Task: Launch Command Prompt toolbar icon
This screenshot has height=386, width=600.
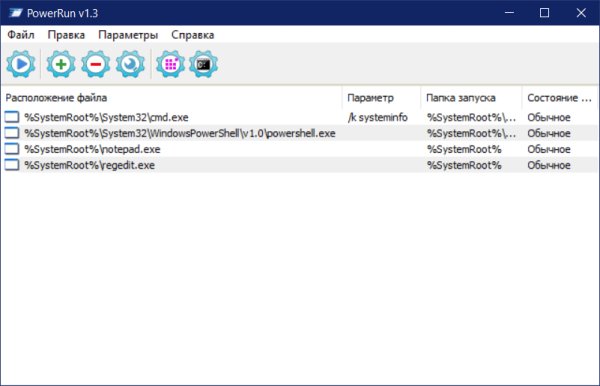Action: (x=204, y=64)
